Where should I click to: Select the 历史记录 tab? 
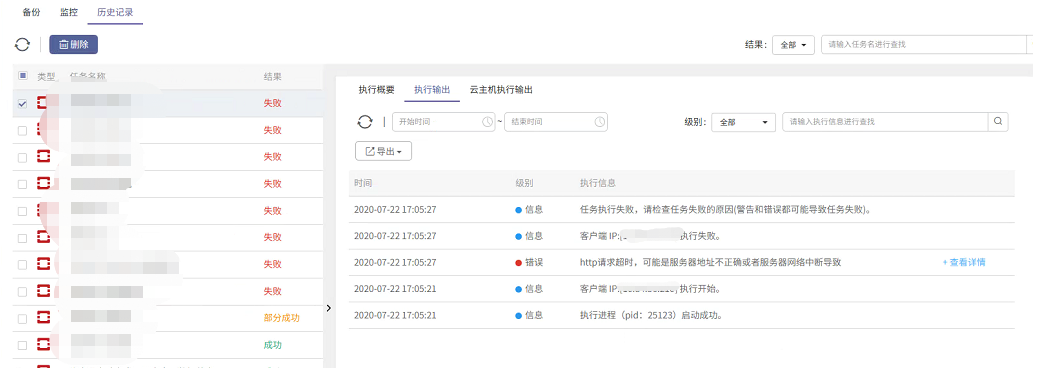[x=115, y=12]
